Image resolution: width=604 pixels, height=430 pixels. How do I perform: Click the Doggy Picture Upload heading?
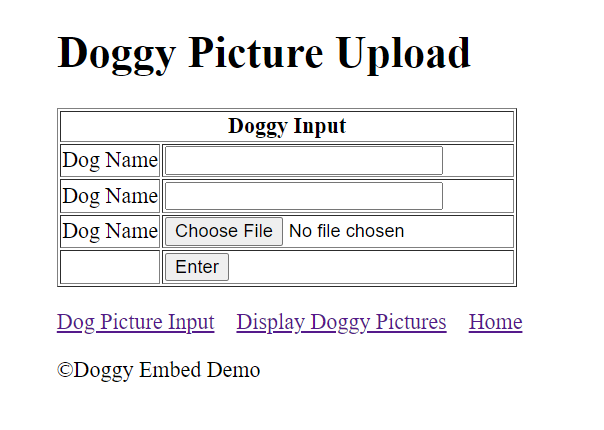click(264, 54)
